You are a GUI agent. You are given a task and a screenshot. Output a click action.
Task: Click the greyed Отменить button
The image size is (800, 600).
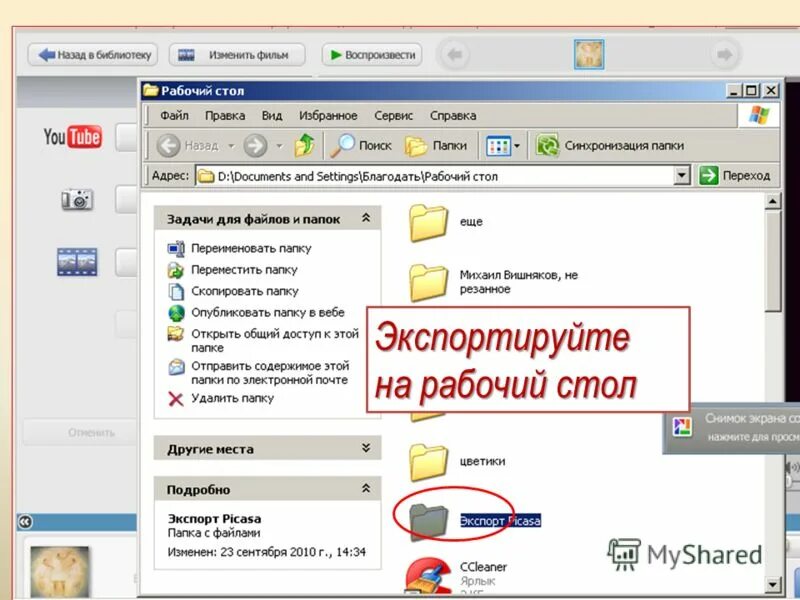click(x=81, y=433)
